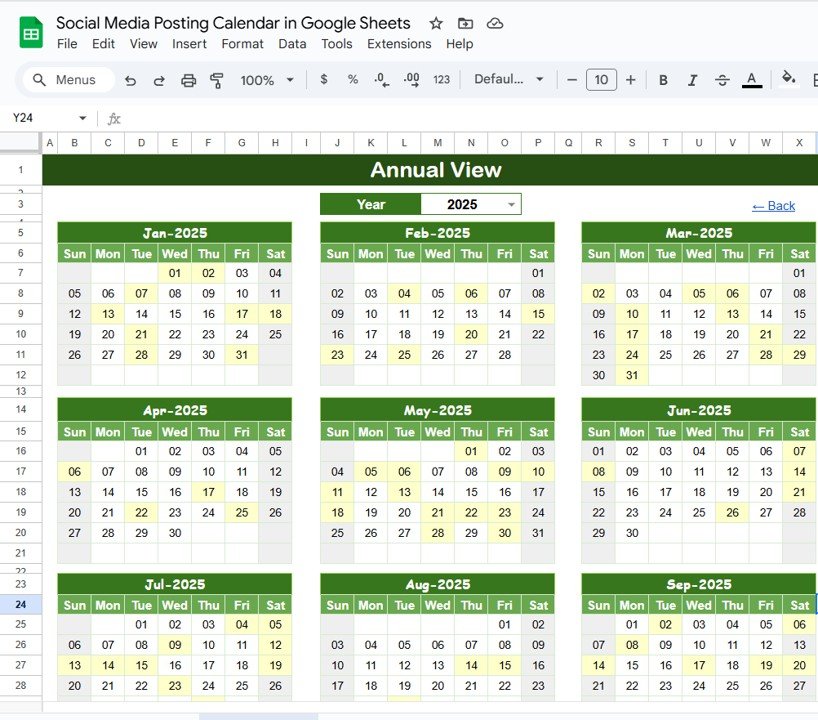Click the undo arrow icon

coord(130,80)
